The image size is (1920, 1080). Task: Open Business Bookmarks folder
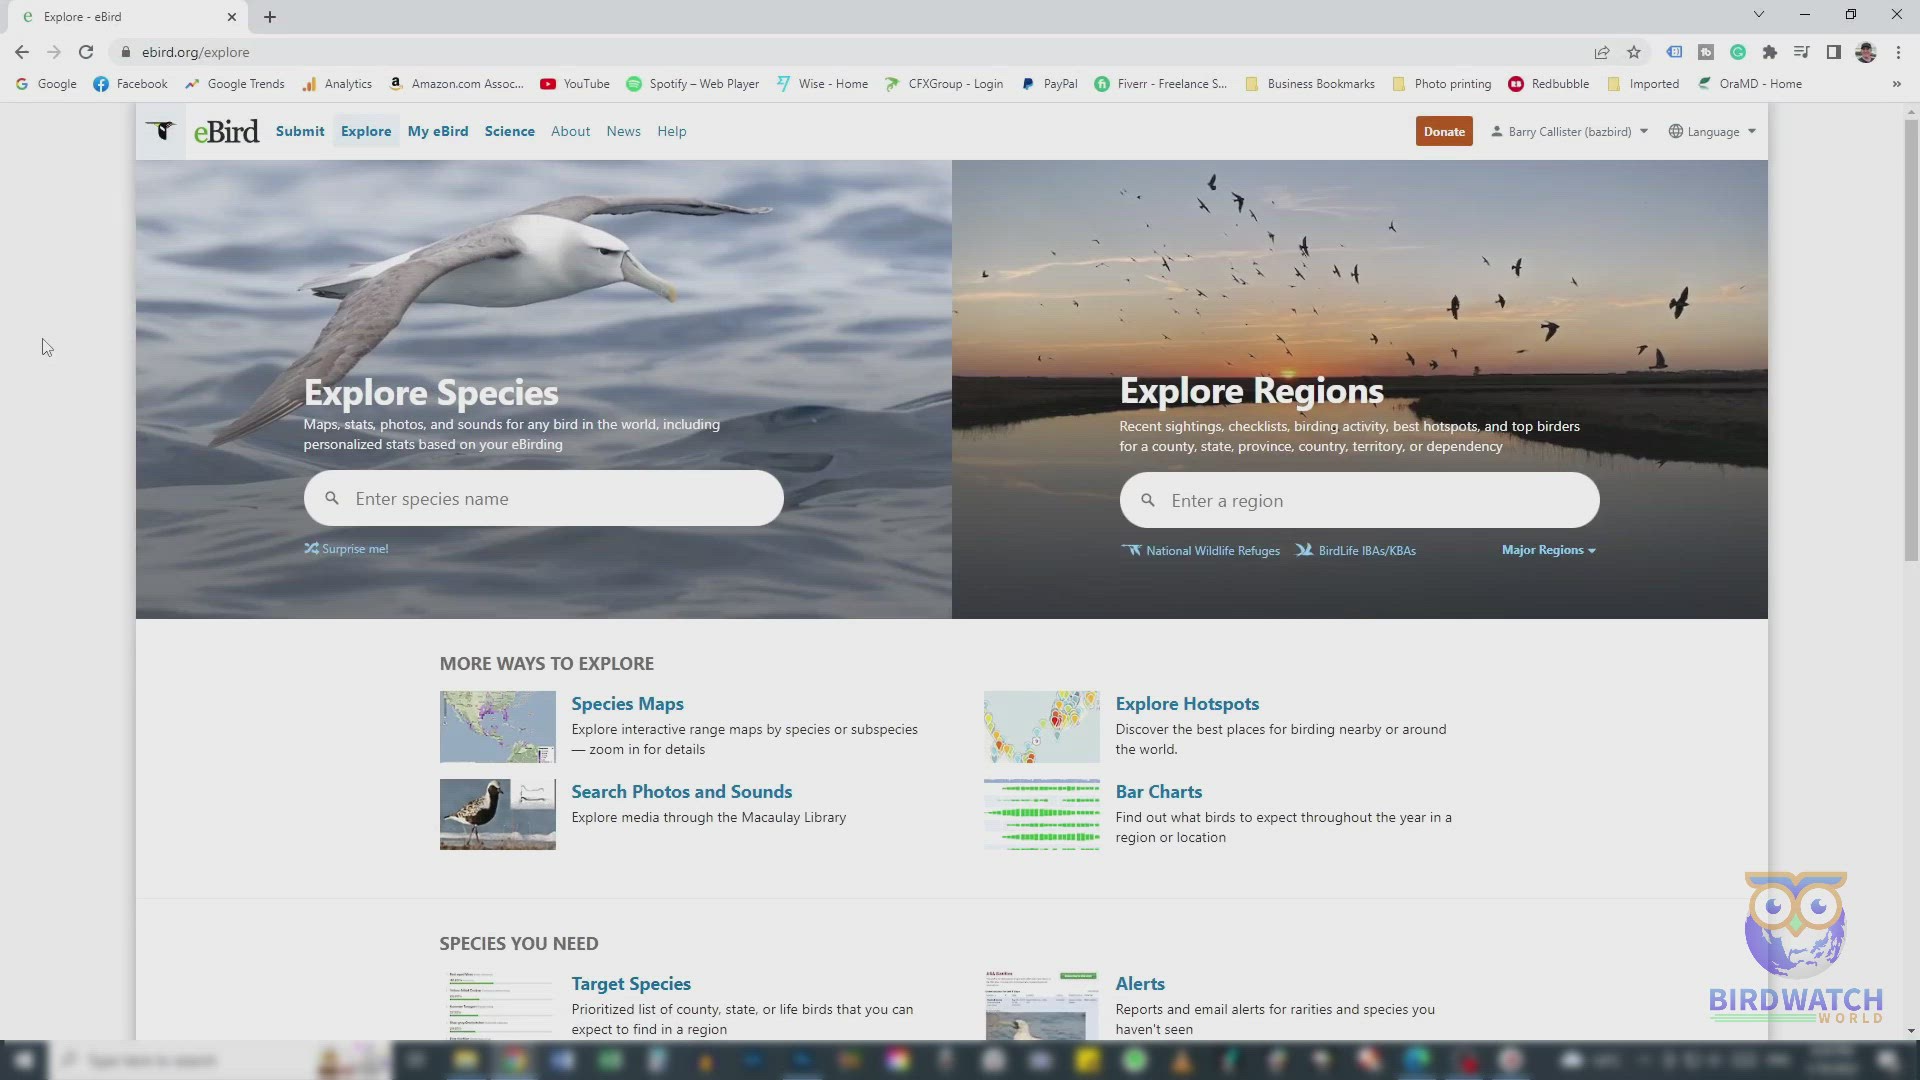[x=1310, y=84]
